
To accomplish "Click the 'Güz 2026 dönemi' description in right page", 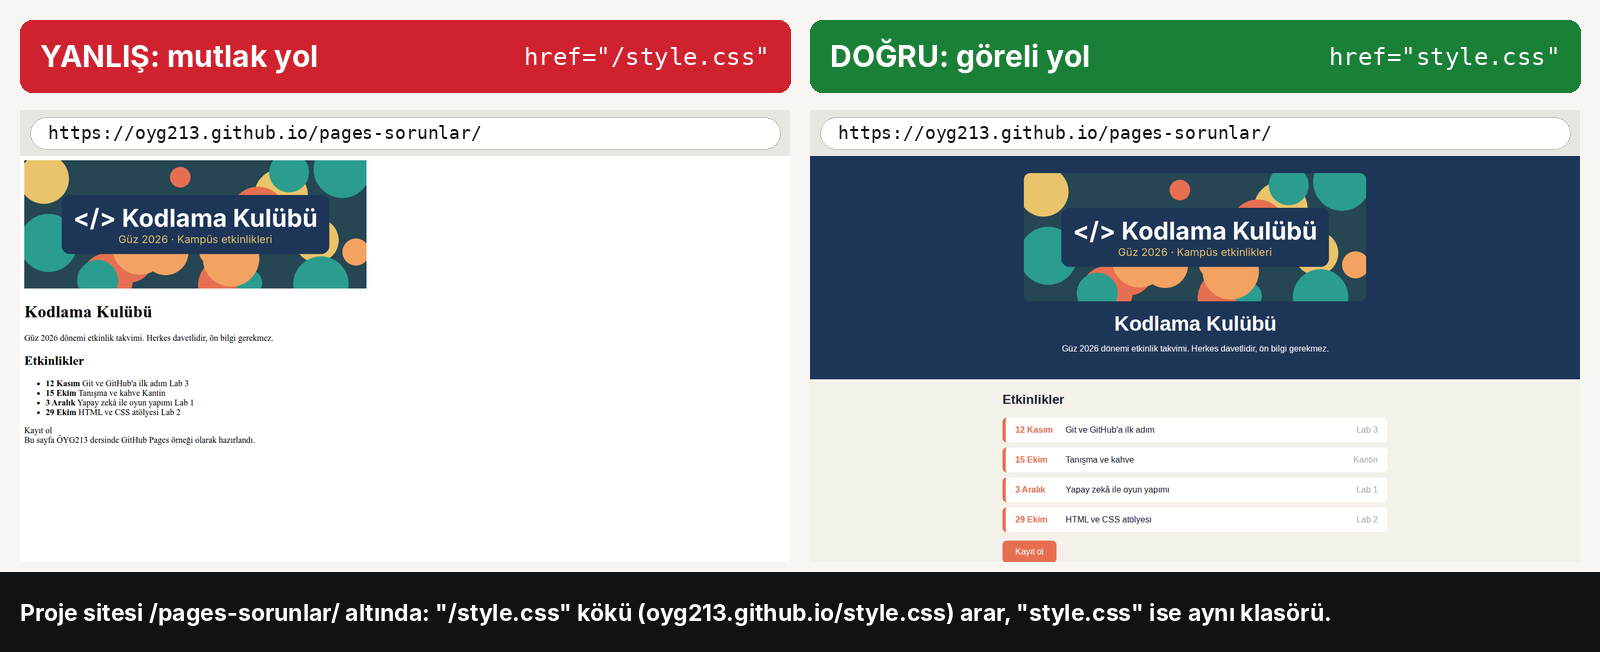I will (x=1195, y=349).
